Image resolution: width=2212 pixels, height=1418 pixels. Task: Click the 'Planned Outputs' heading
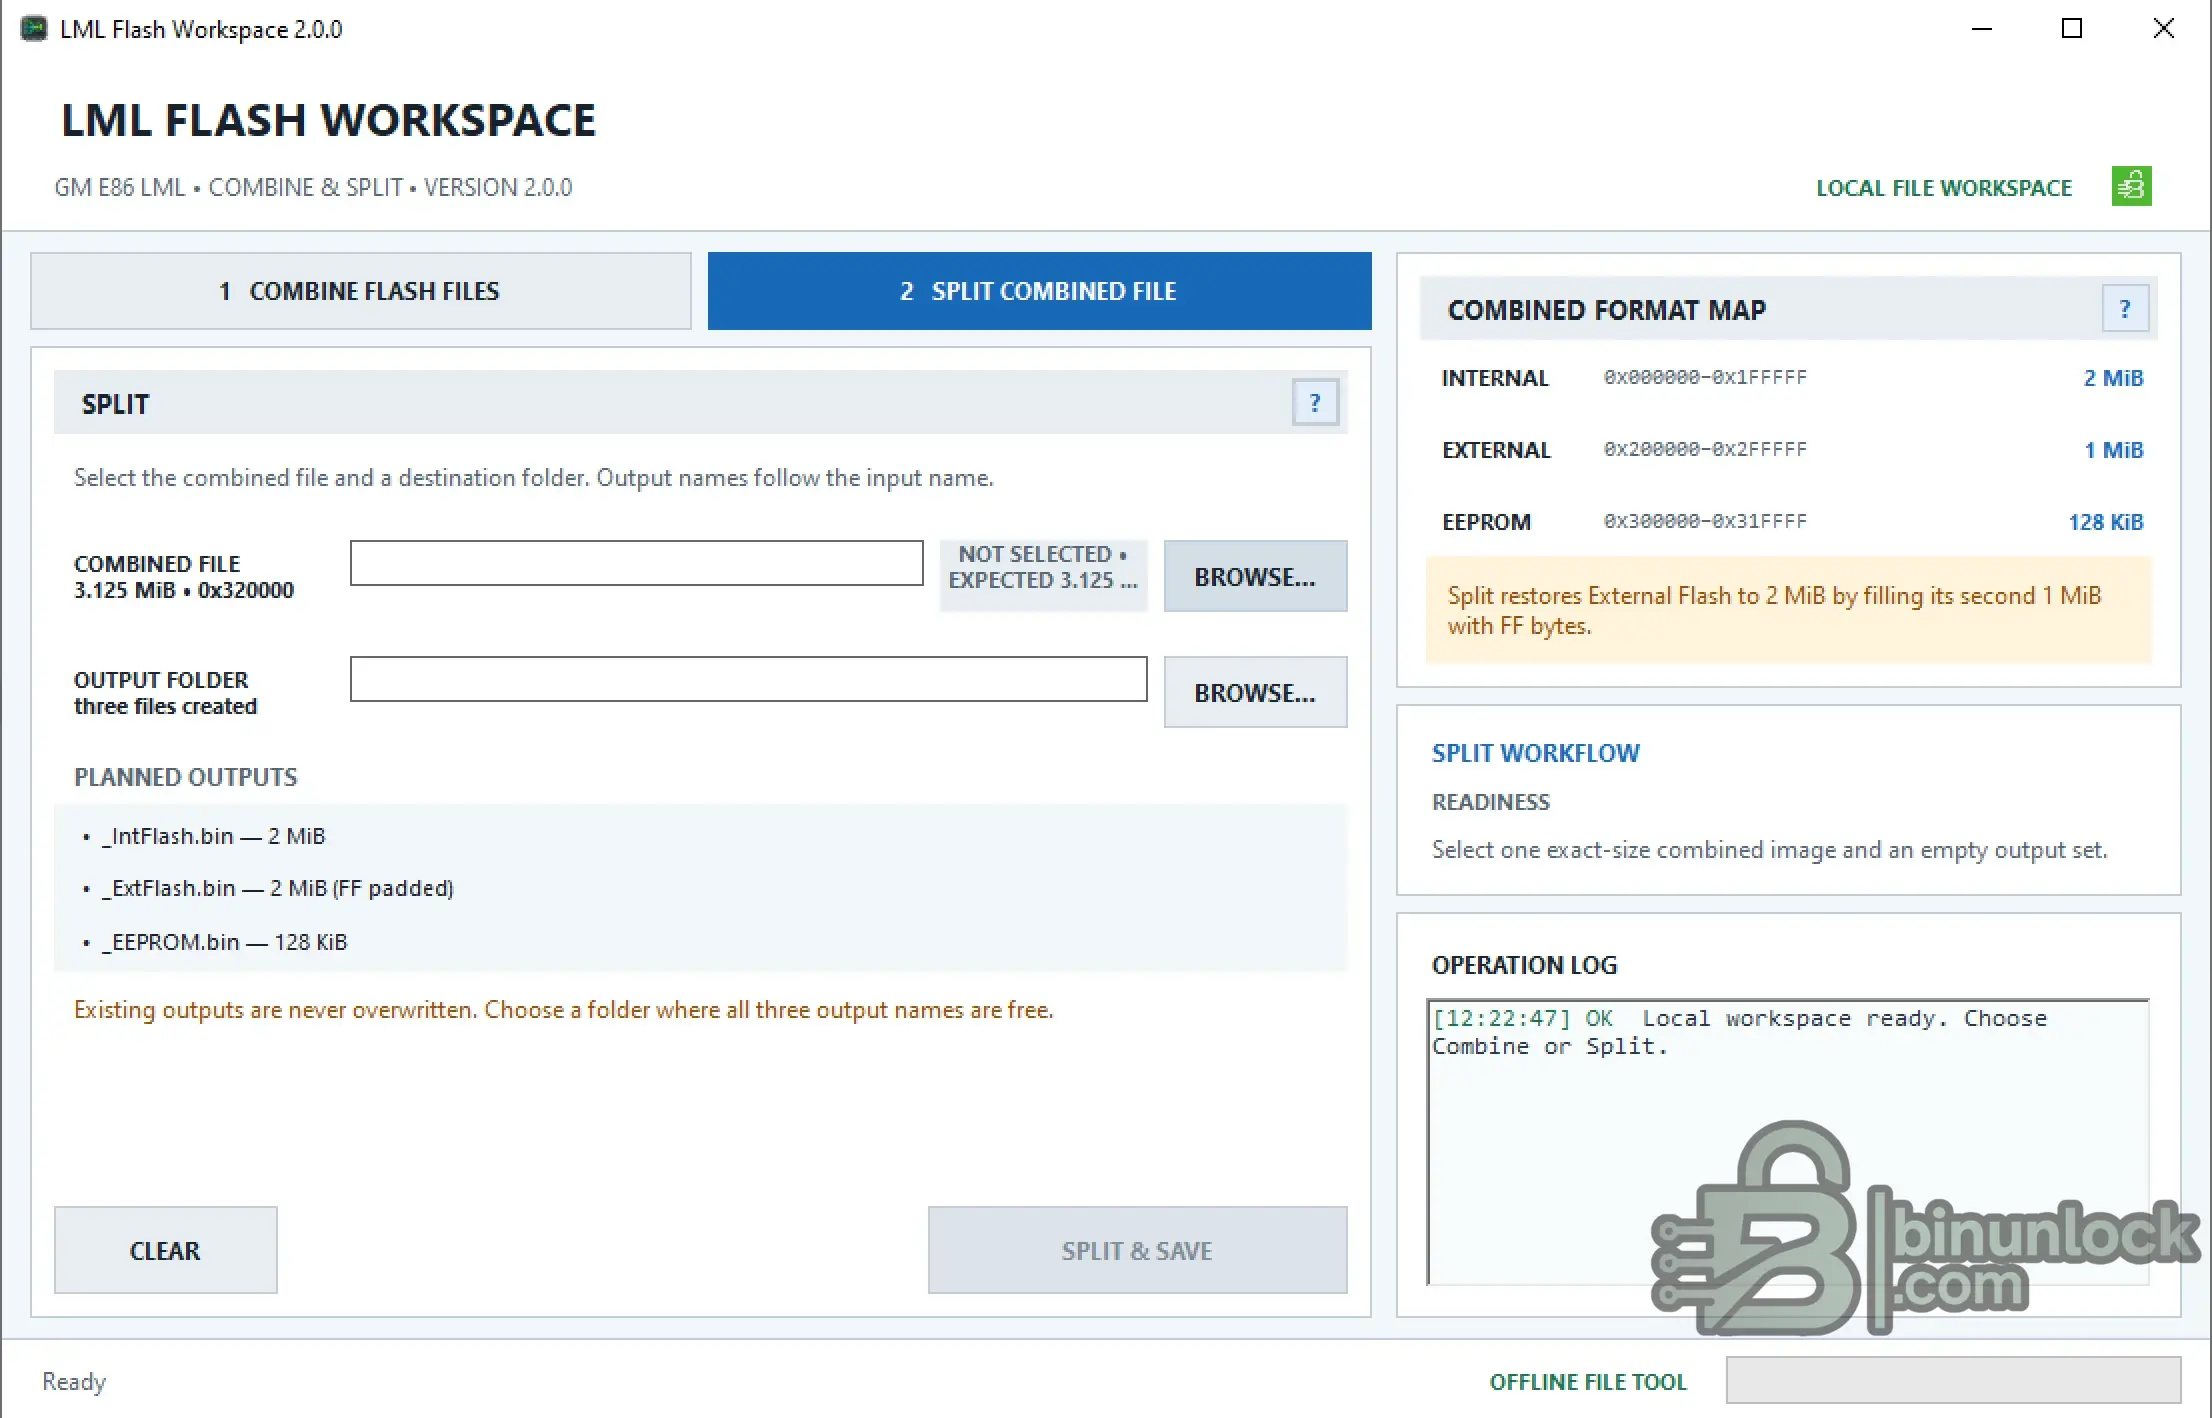point(186,777)
